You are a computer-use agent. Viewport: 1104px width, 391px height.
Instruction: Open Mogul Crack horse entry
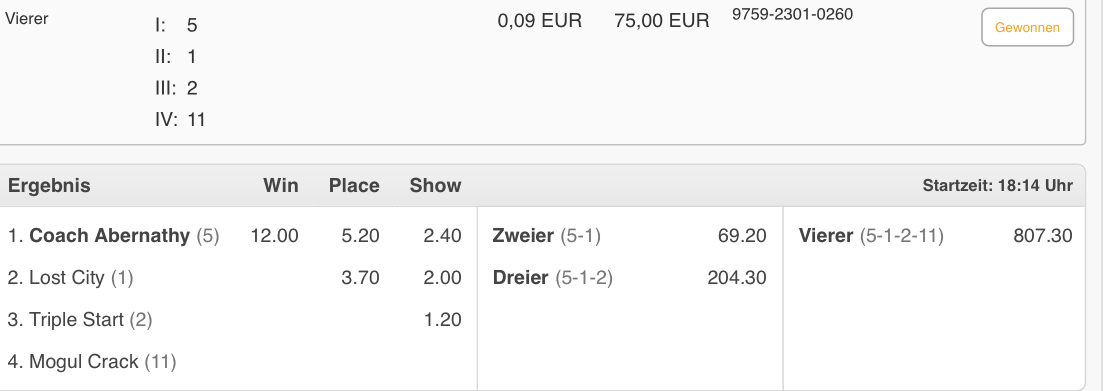tap(92, 361)
